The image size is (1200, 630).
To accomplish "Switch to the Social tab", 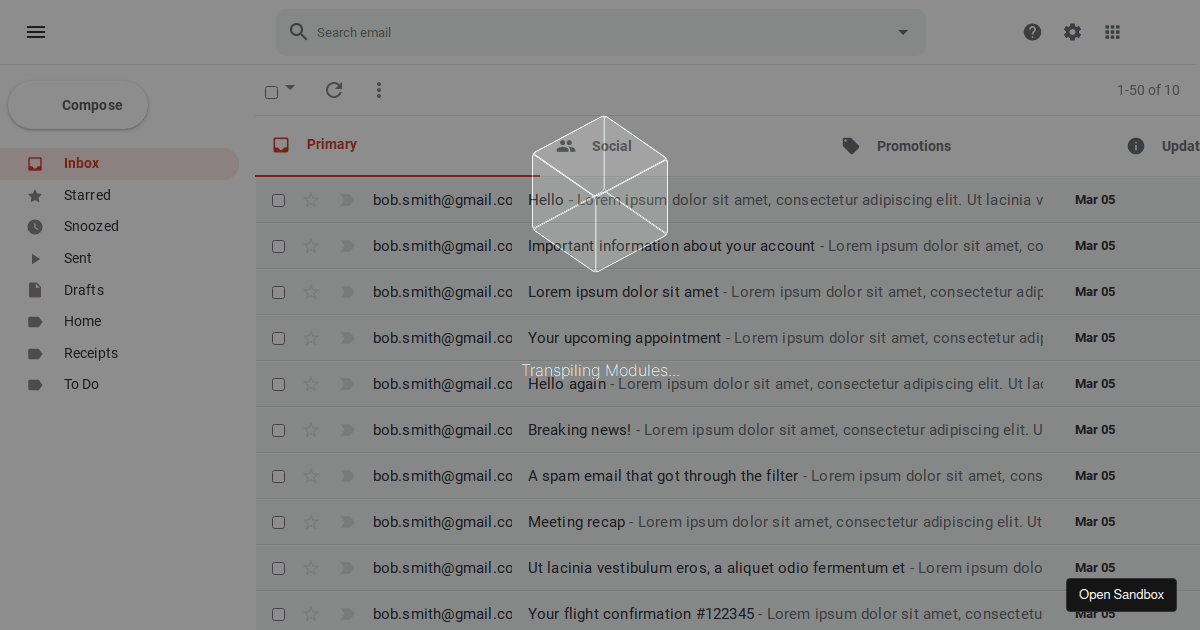I will point(611,145).
